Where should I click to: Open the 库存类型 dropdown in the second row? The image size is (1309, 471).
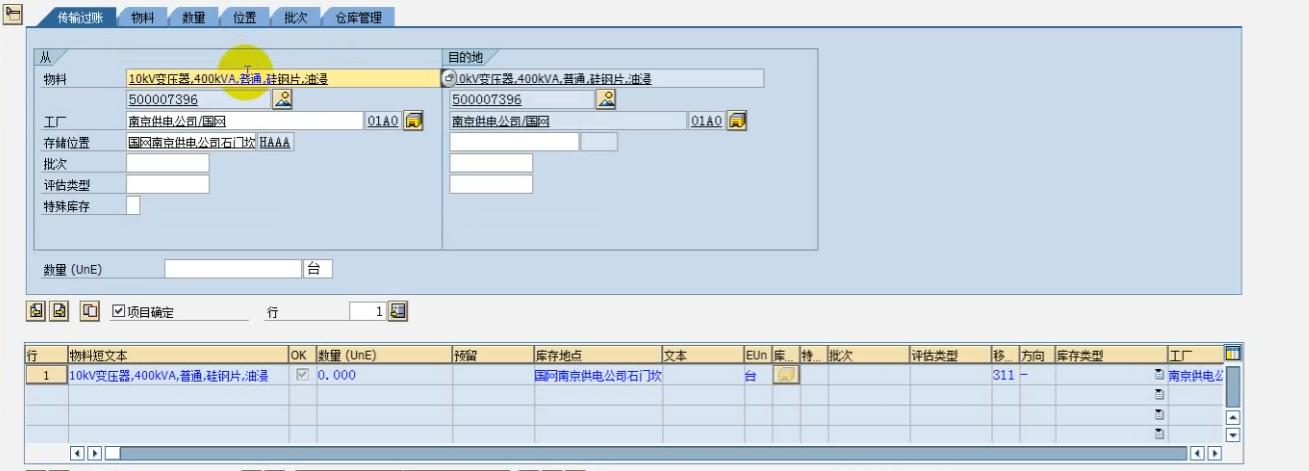pos(1159,394)
